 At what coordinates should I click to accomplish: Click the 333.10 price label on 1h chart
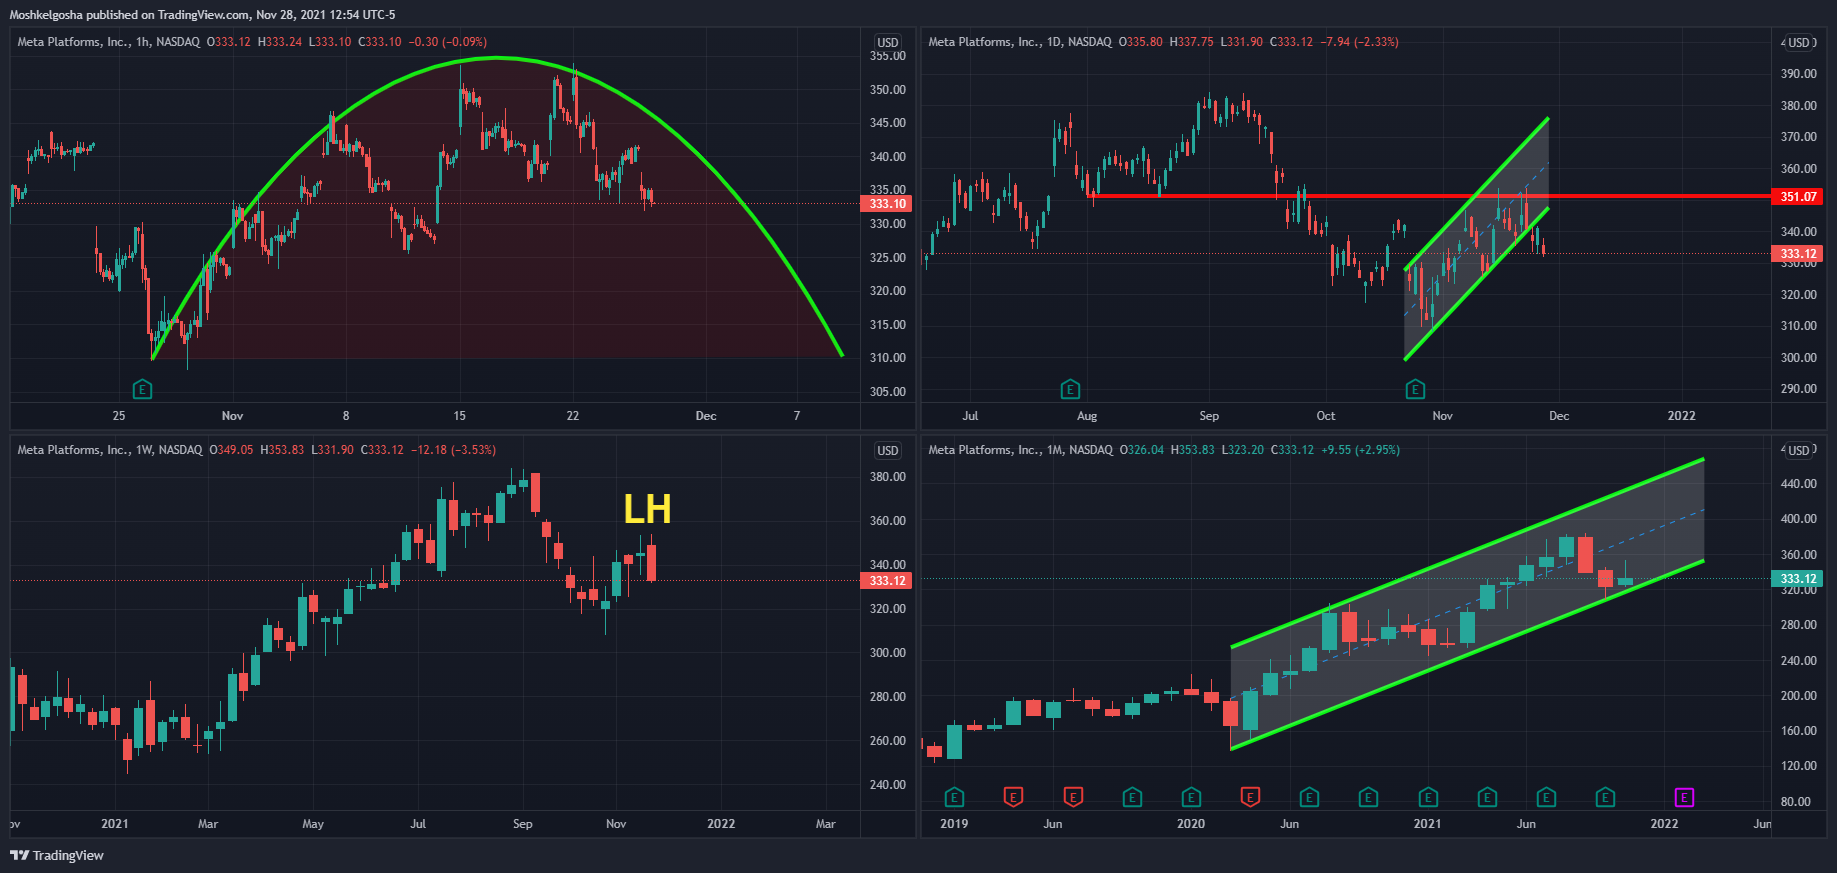[x=886, y=204]
